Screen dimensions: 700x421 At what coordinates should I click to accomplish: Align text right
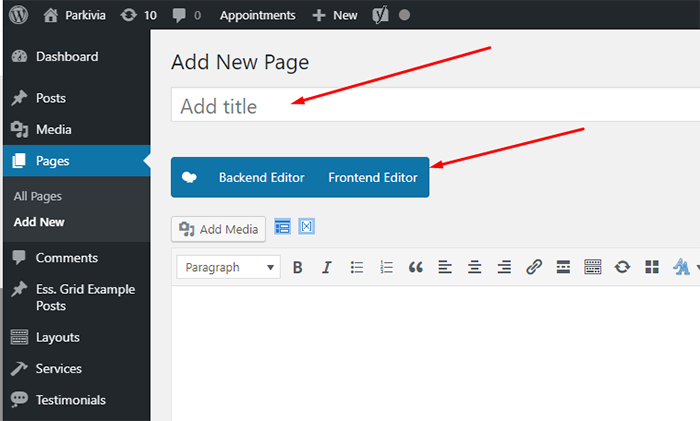click(505, 267)
